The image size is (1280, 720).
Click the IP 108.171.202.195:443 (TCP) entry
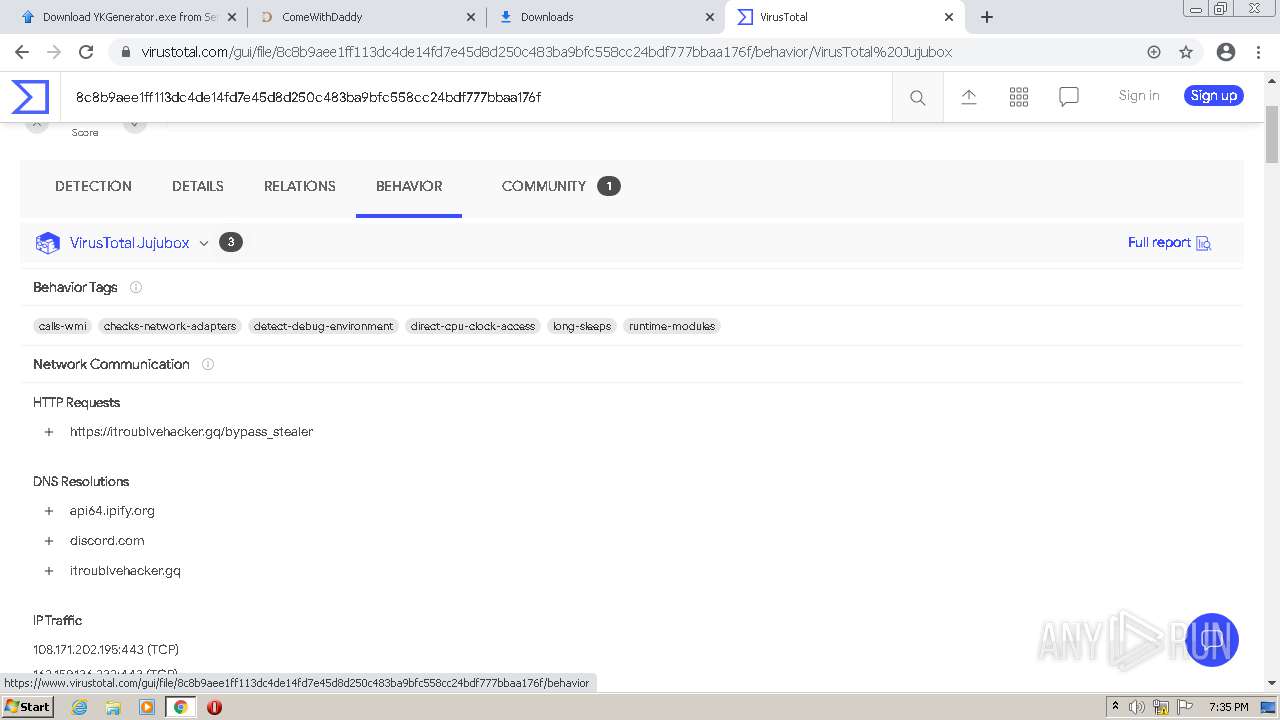tap(106, 650)
